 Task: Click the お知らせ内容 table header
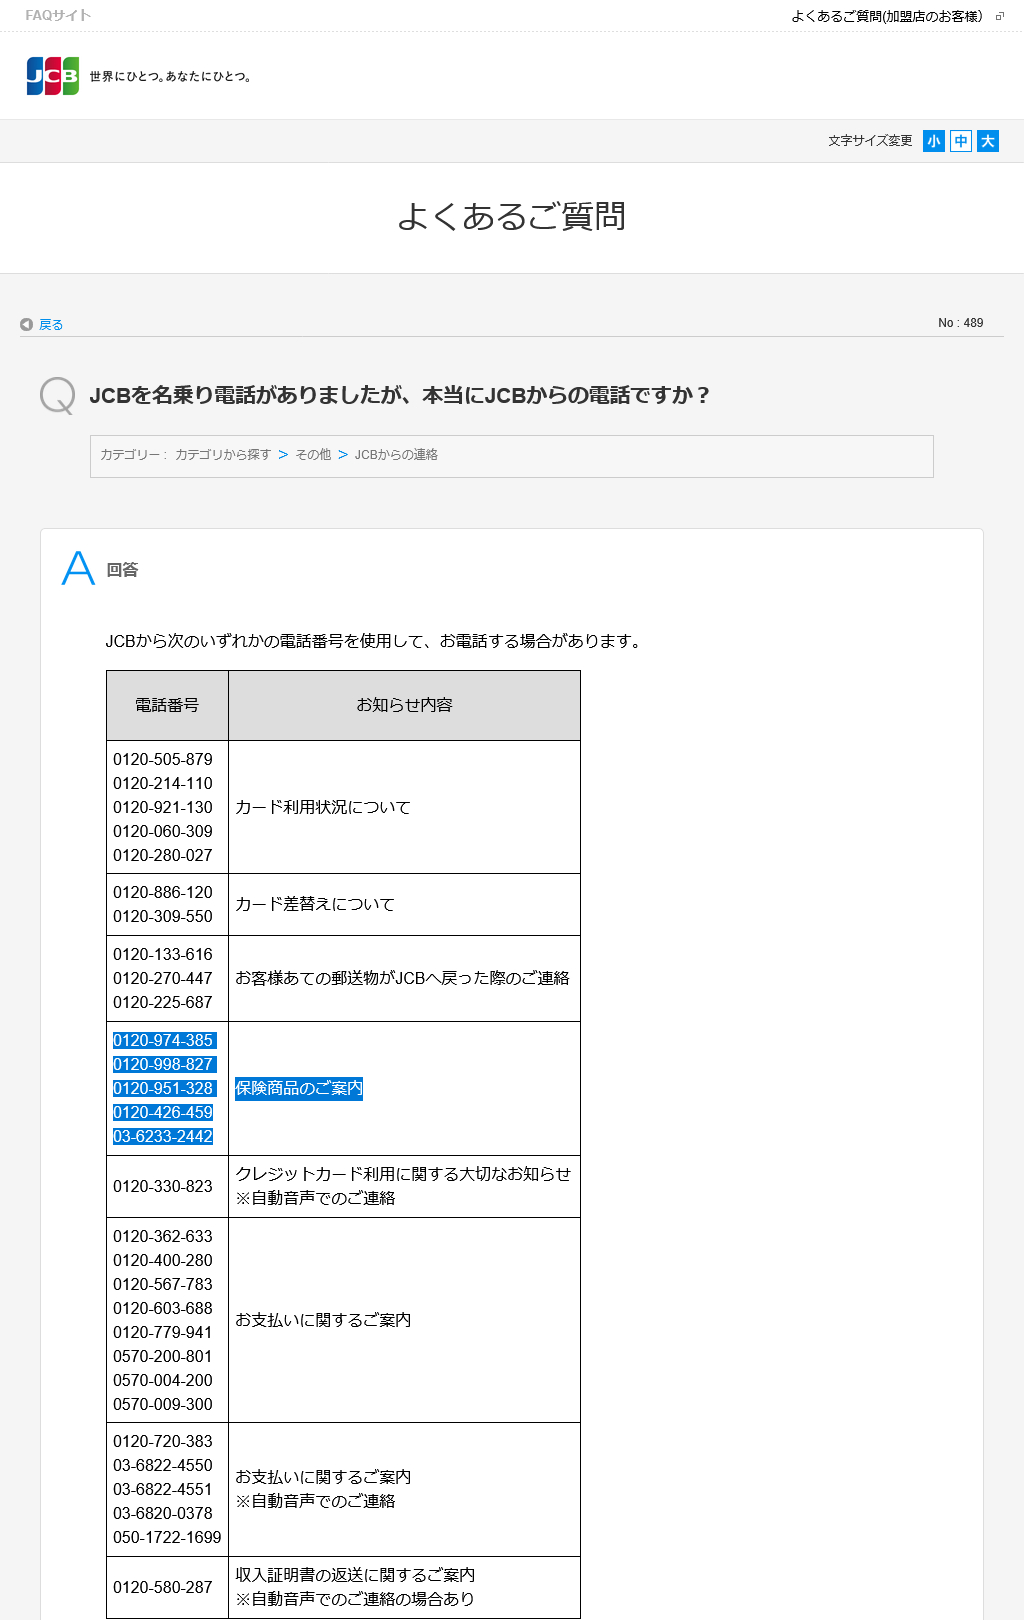404,705
